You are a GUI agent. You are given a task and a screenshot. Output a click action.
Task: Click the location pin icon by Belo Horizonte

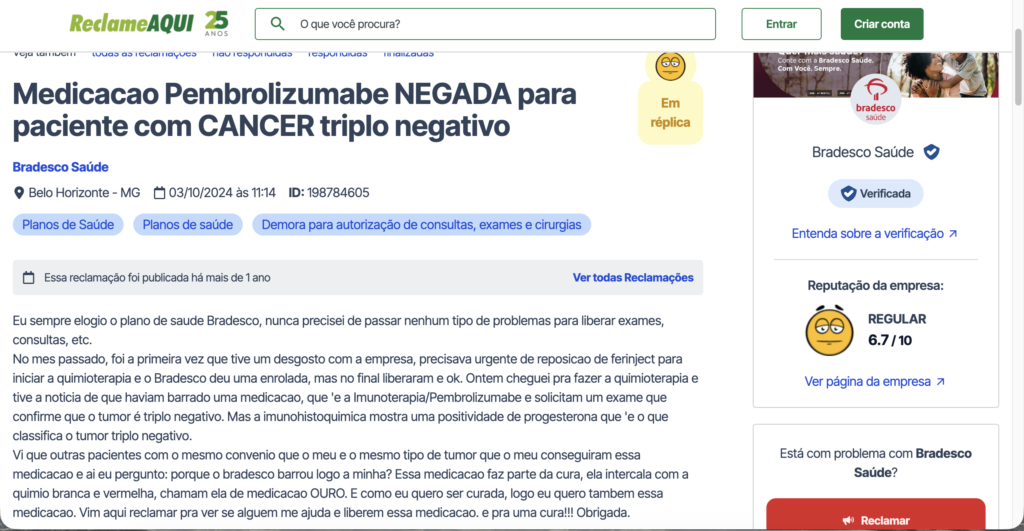point(19,193)
